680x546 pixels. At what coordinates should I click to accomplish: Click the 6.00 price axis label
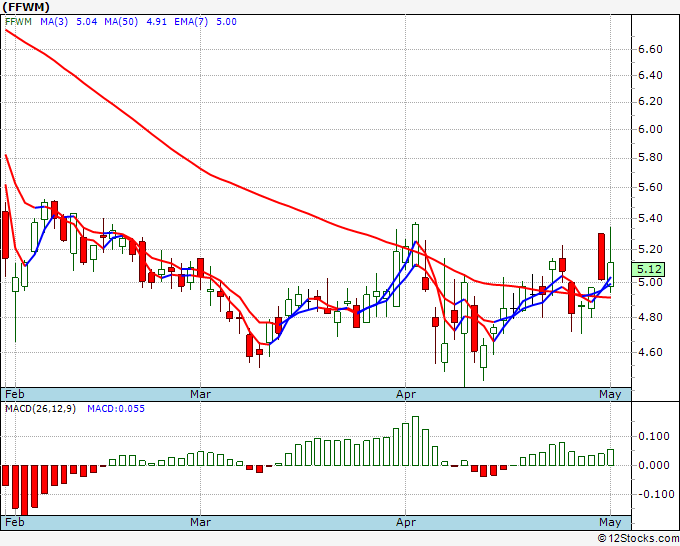[x=651, y=129]
